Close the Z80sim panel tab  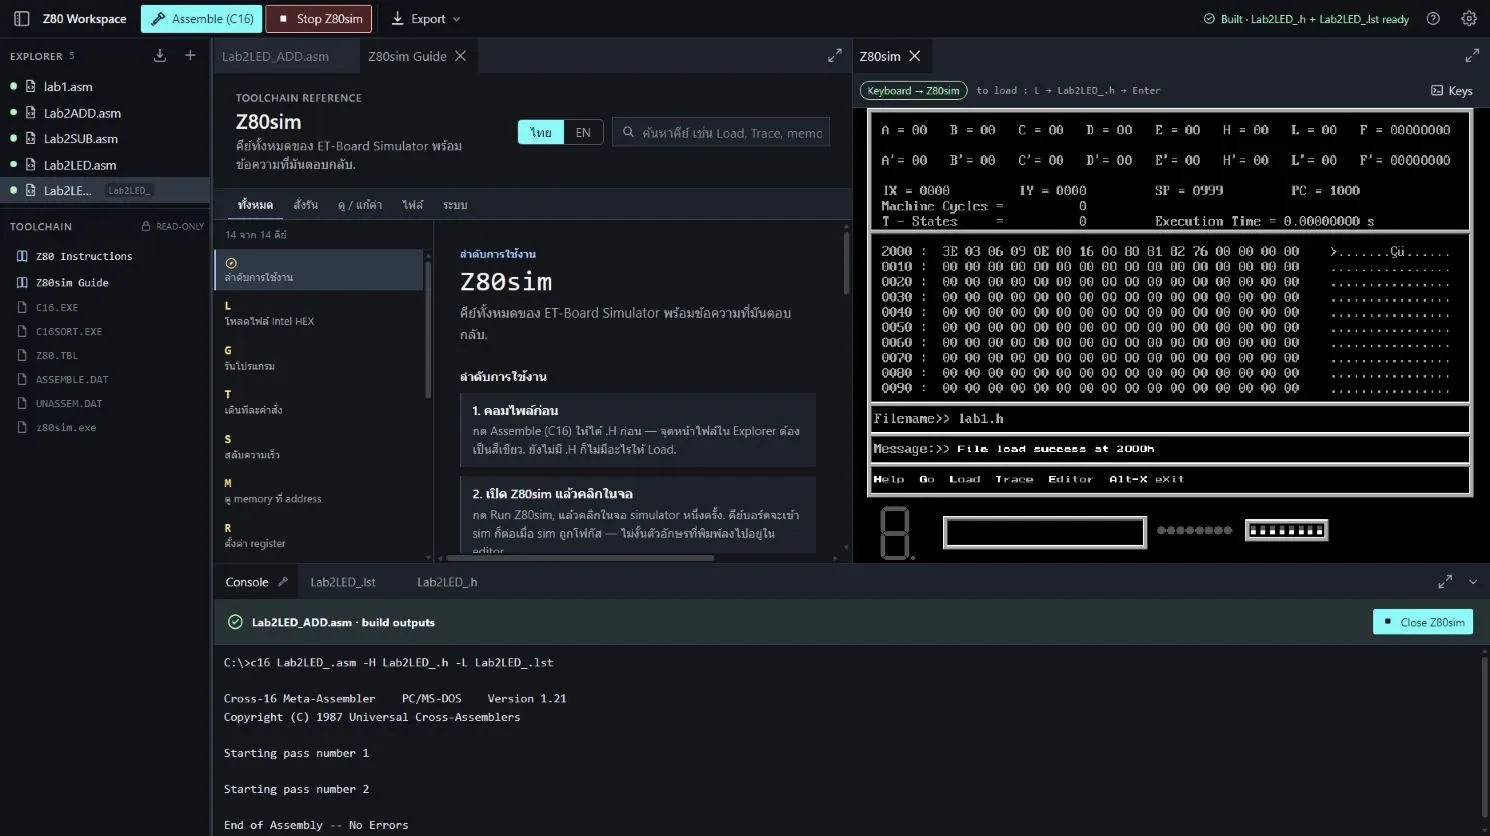tap(914, 56)
